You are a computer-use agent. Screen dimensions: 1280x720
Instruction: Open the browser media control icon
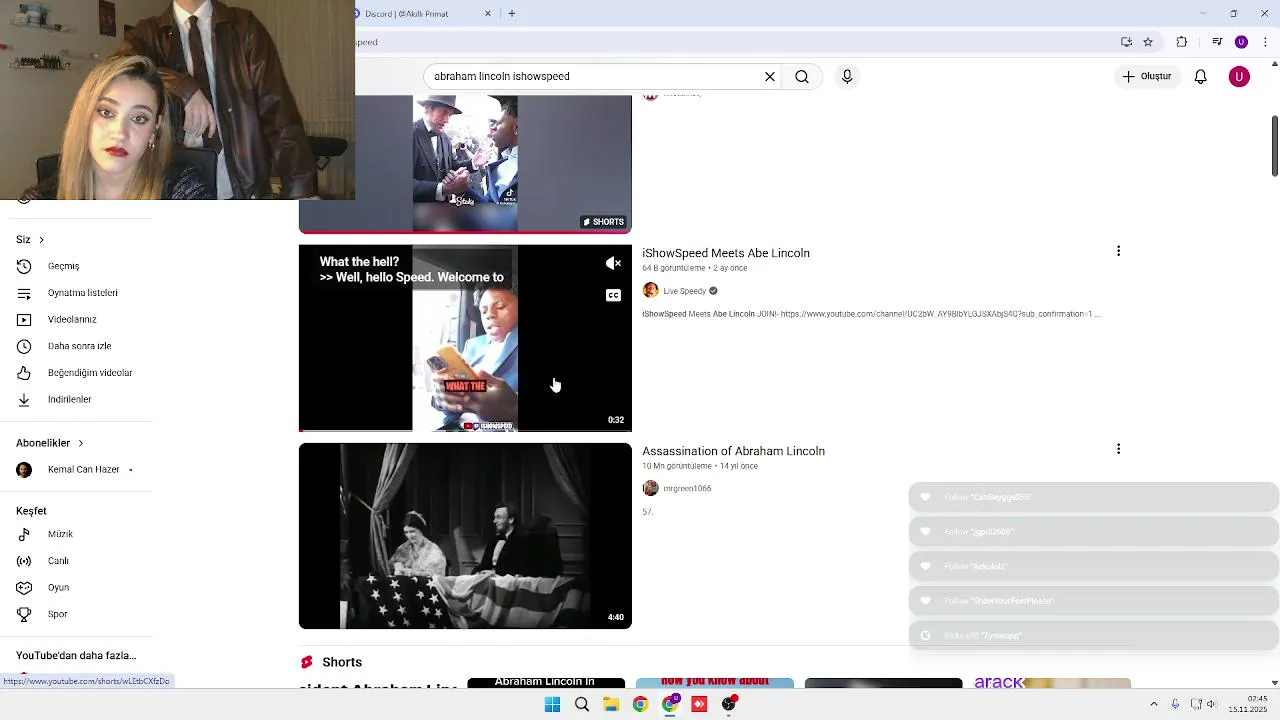1217,42
